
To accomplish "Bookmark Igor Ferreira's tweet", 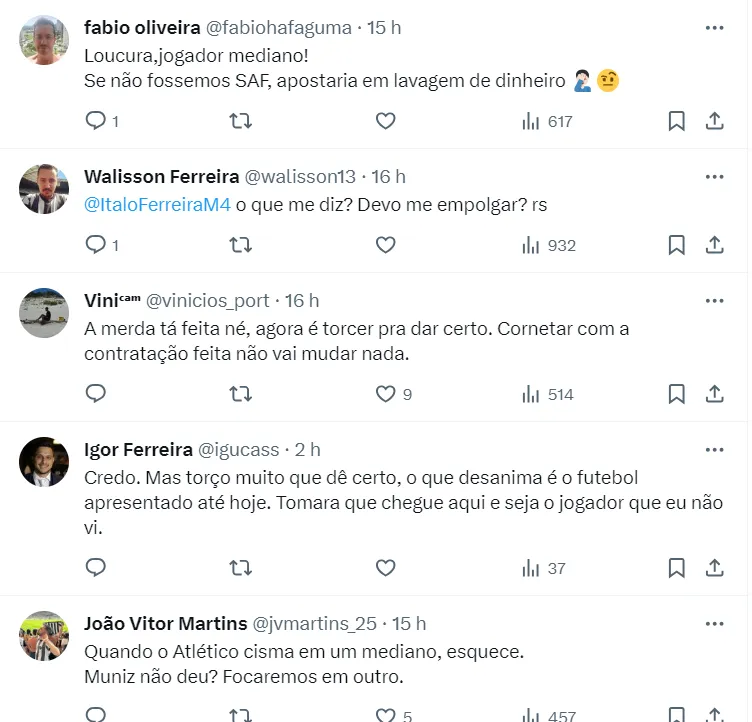I will pos(676,568).
